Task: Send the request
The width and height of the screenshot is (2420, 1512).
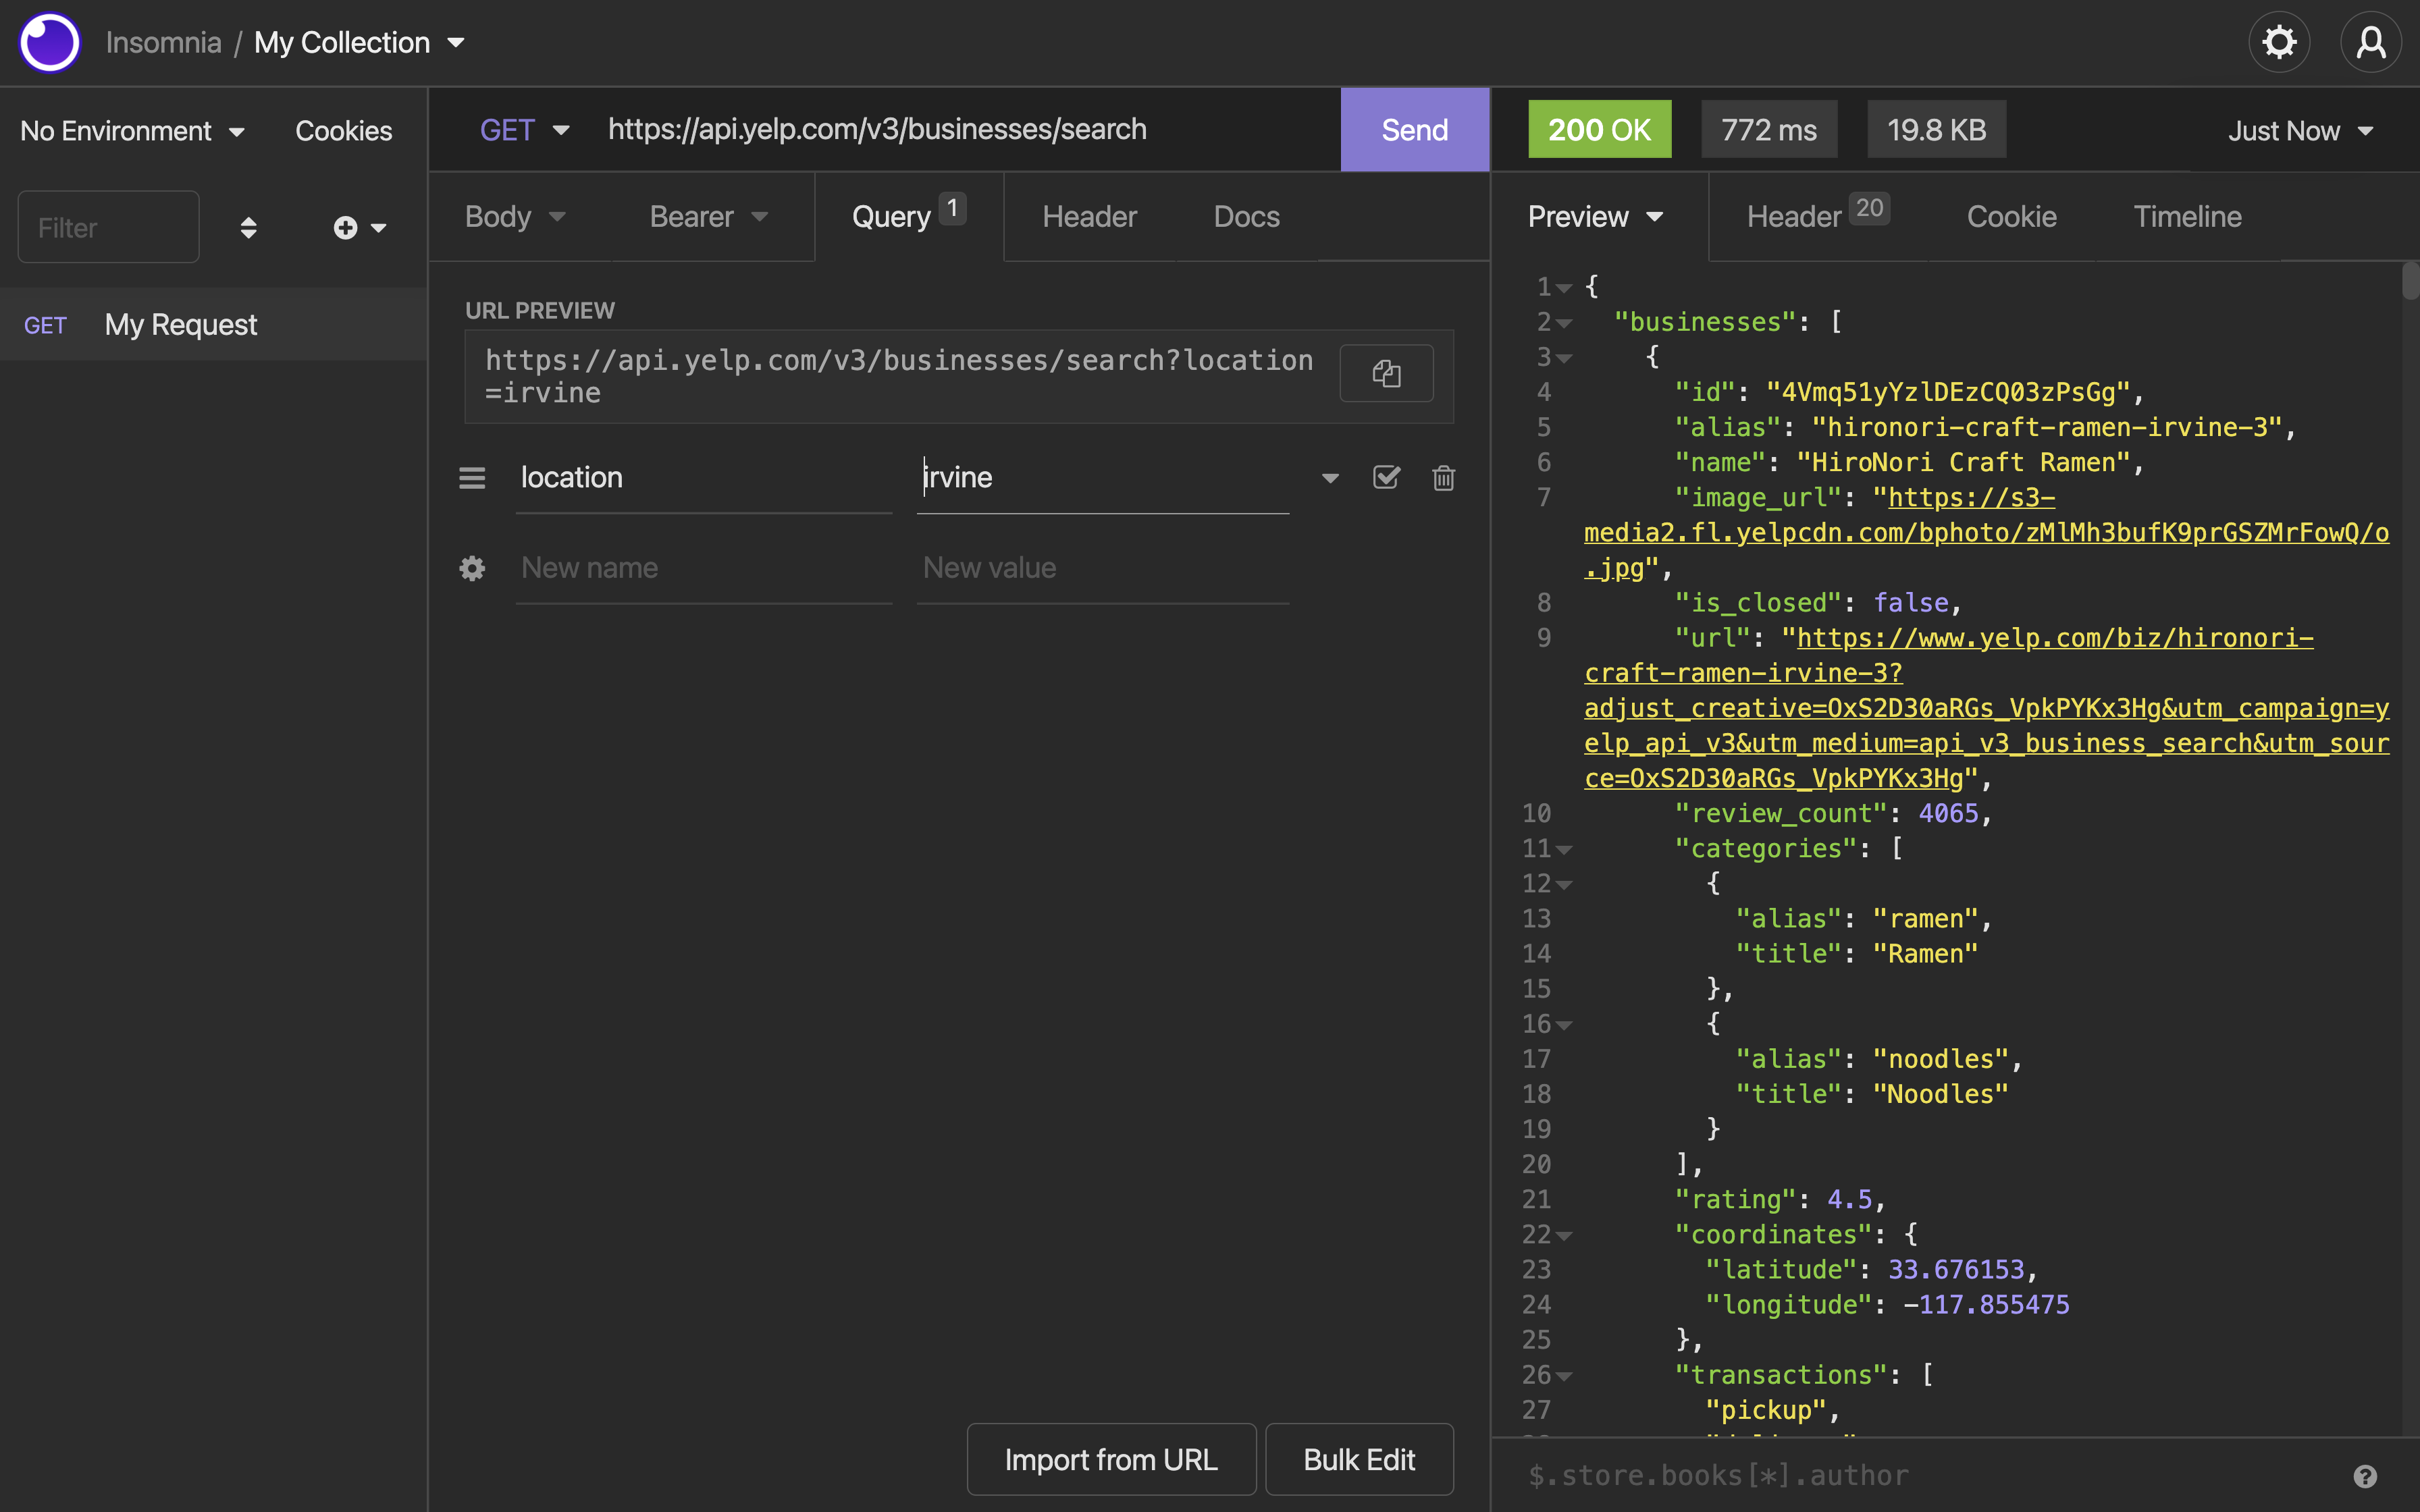Action: coord(1414,130)
